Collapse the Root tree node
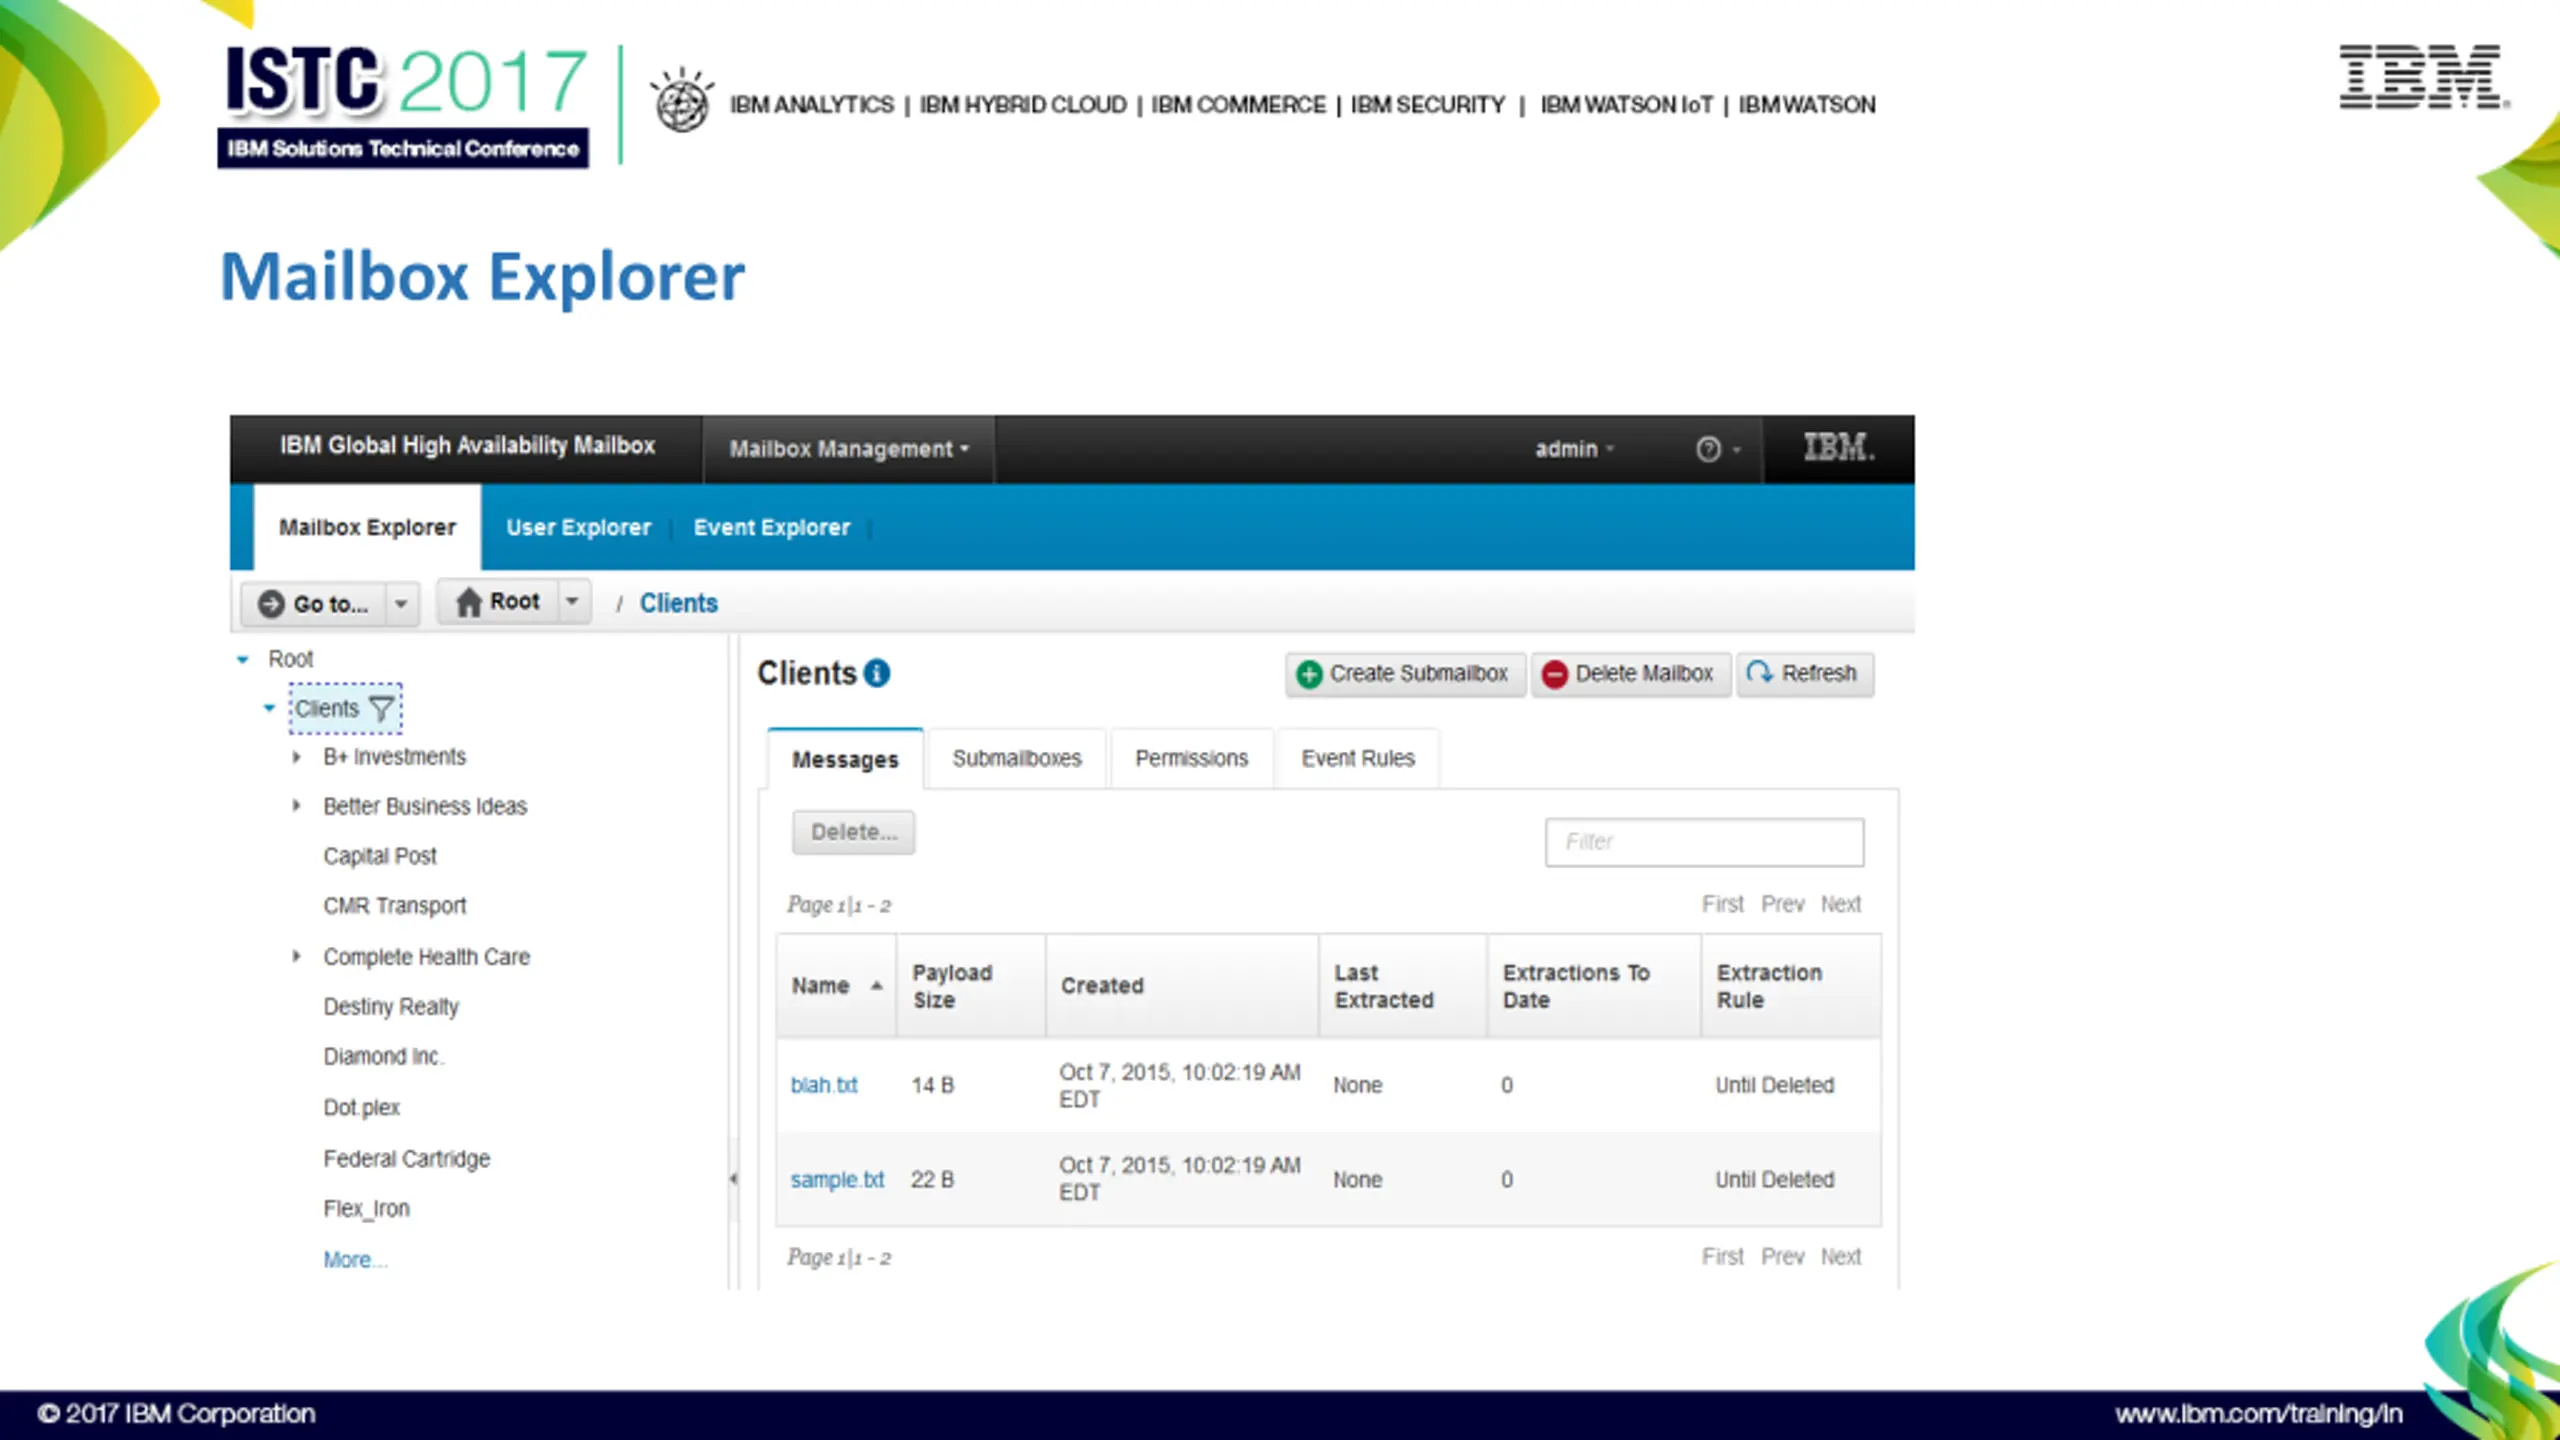Viewport: 2560px width, 1440px height. click(x=242, y=660)
